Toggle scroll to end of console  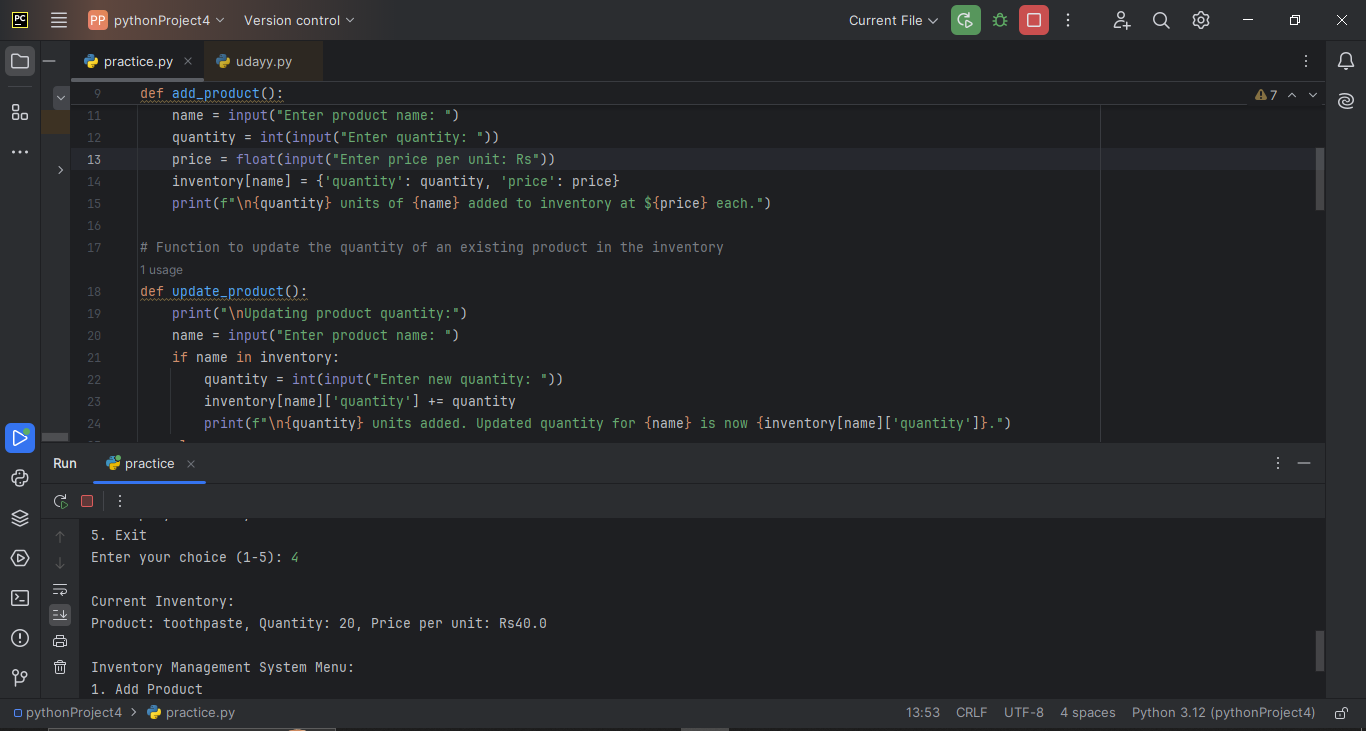[x=60, y=615]
